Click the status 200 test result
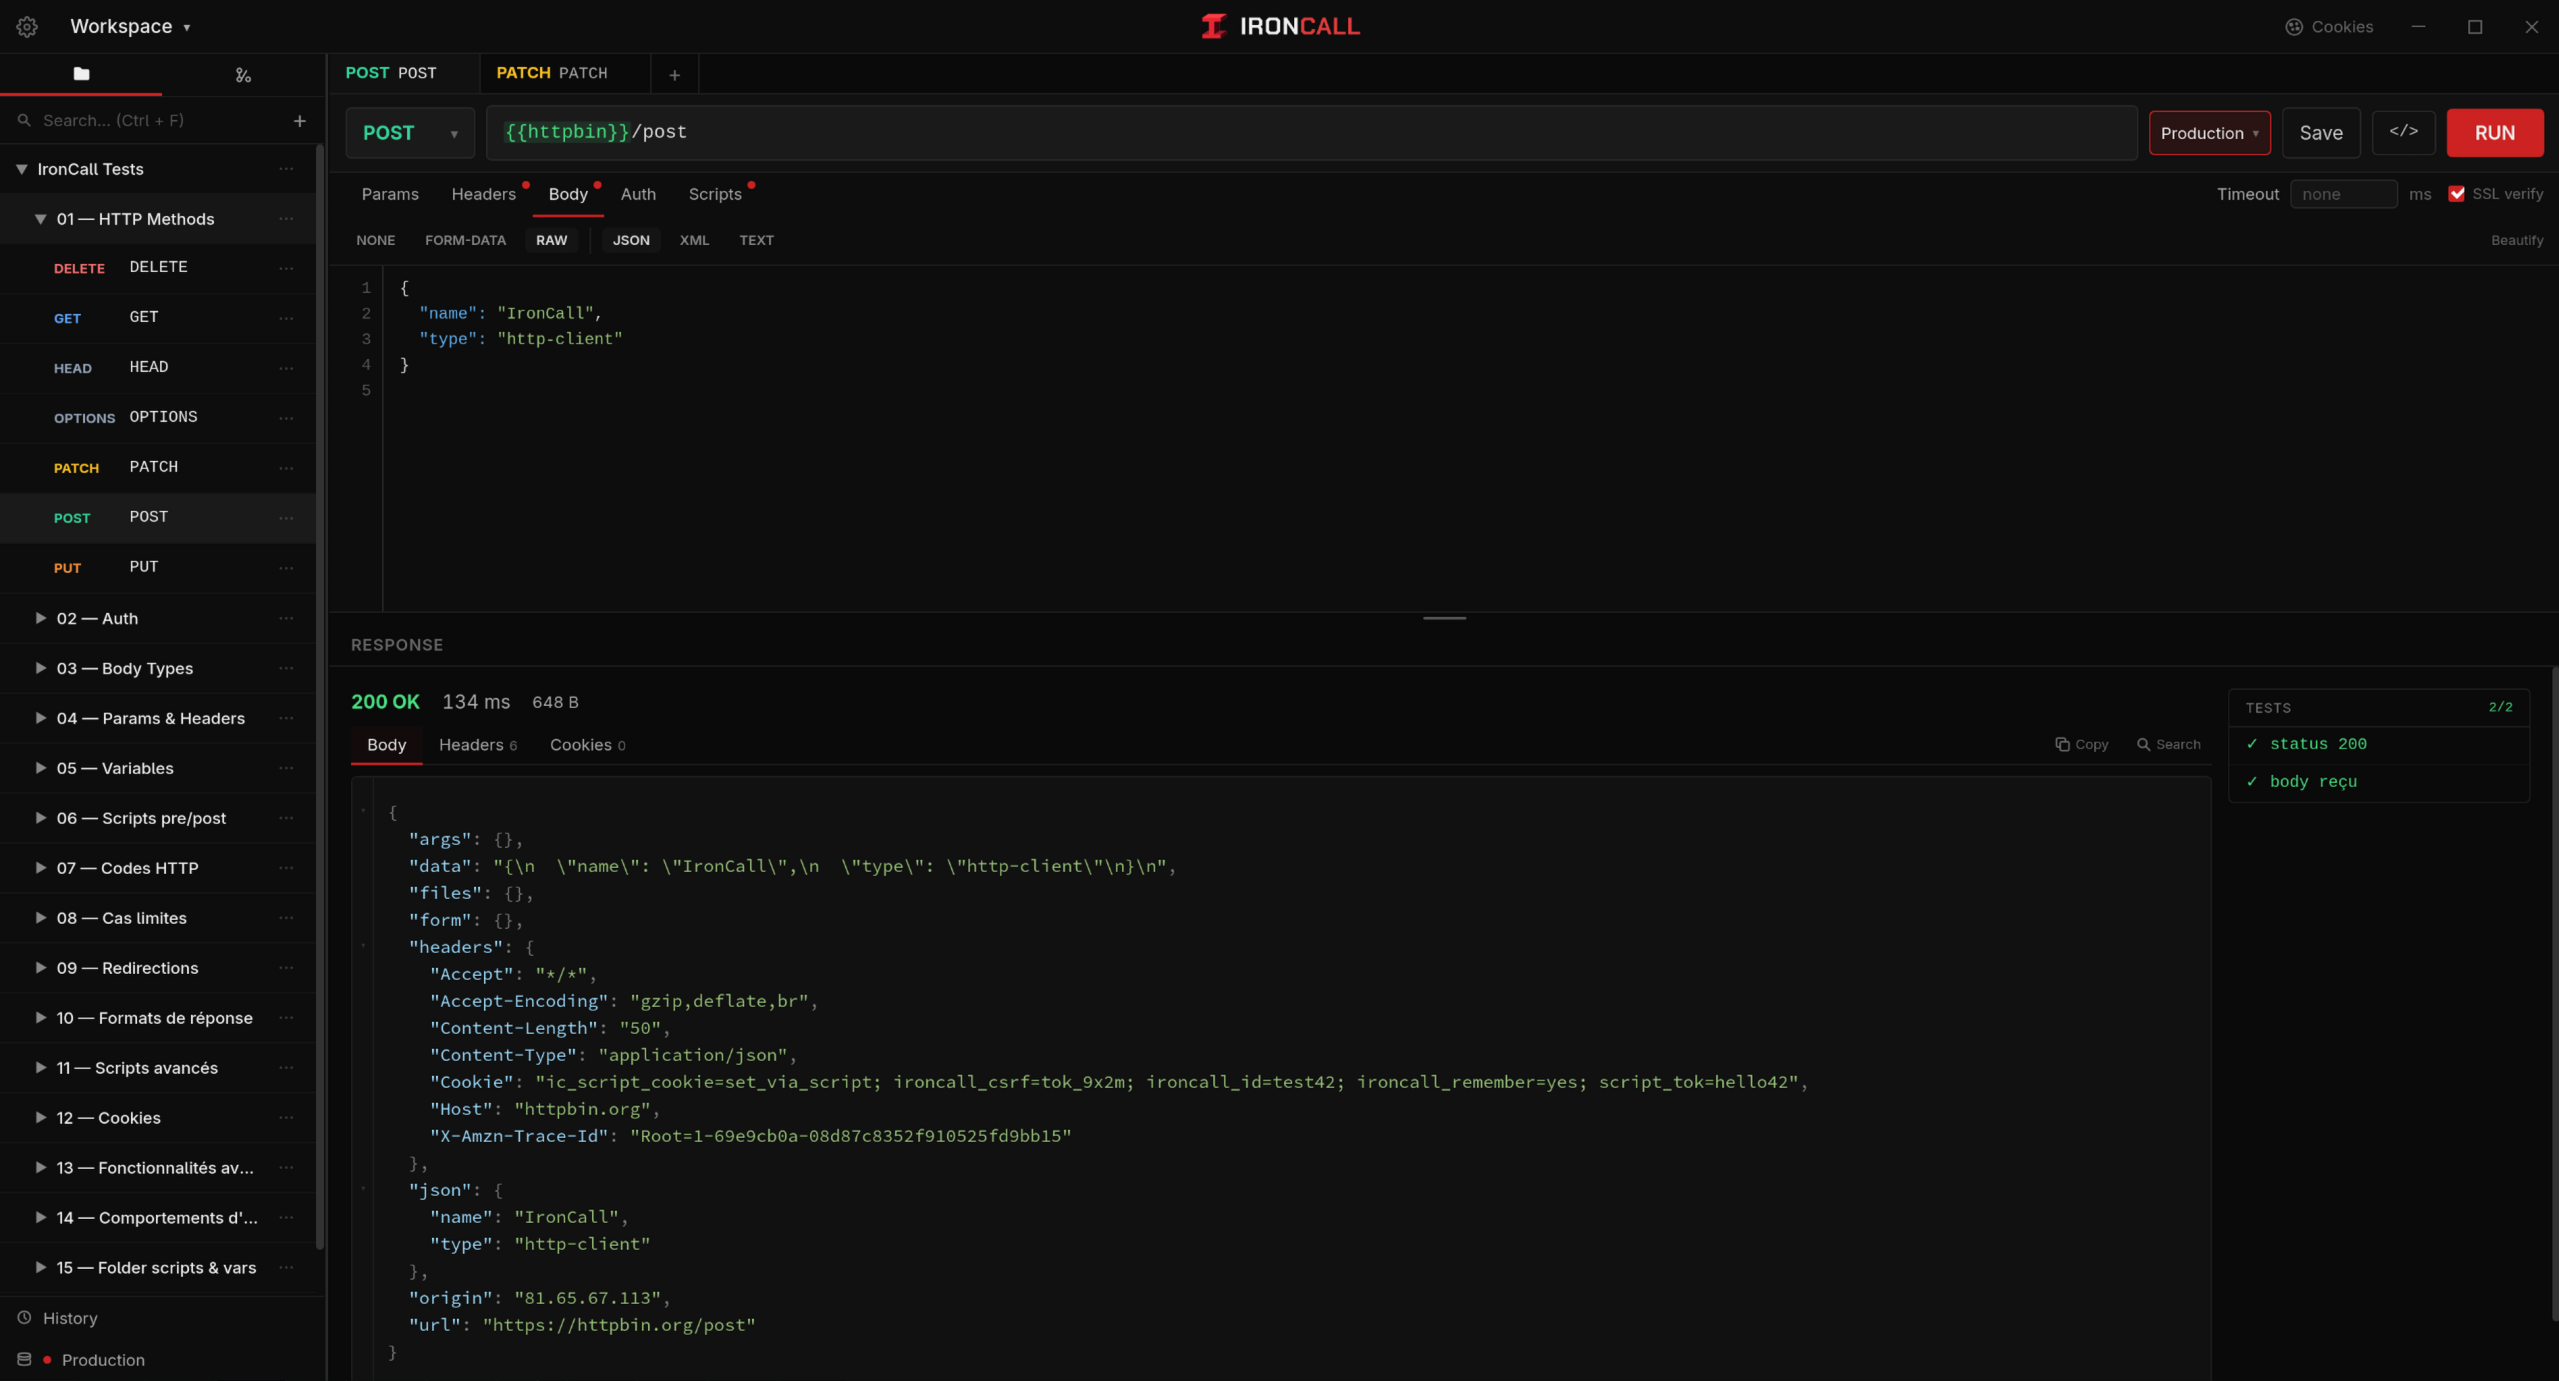 point(2379,744)
